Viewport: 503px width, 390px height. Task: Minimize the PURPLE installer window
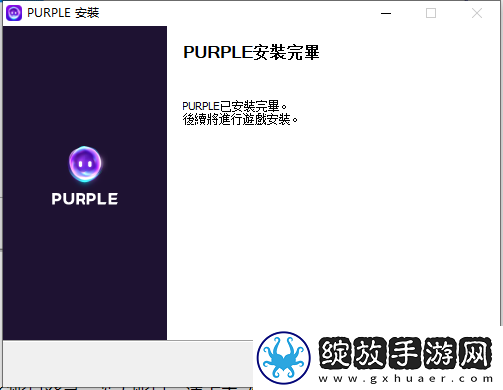coord(386,13)
